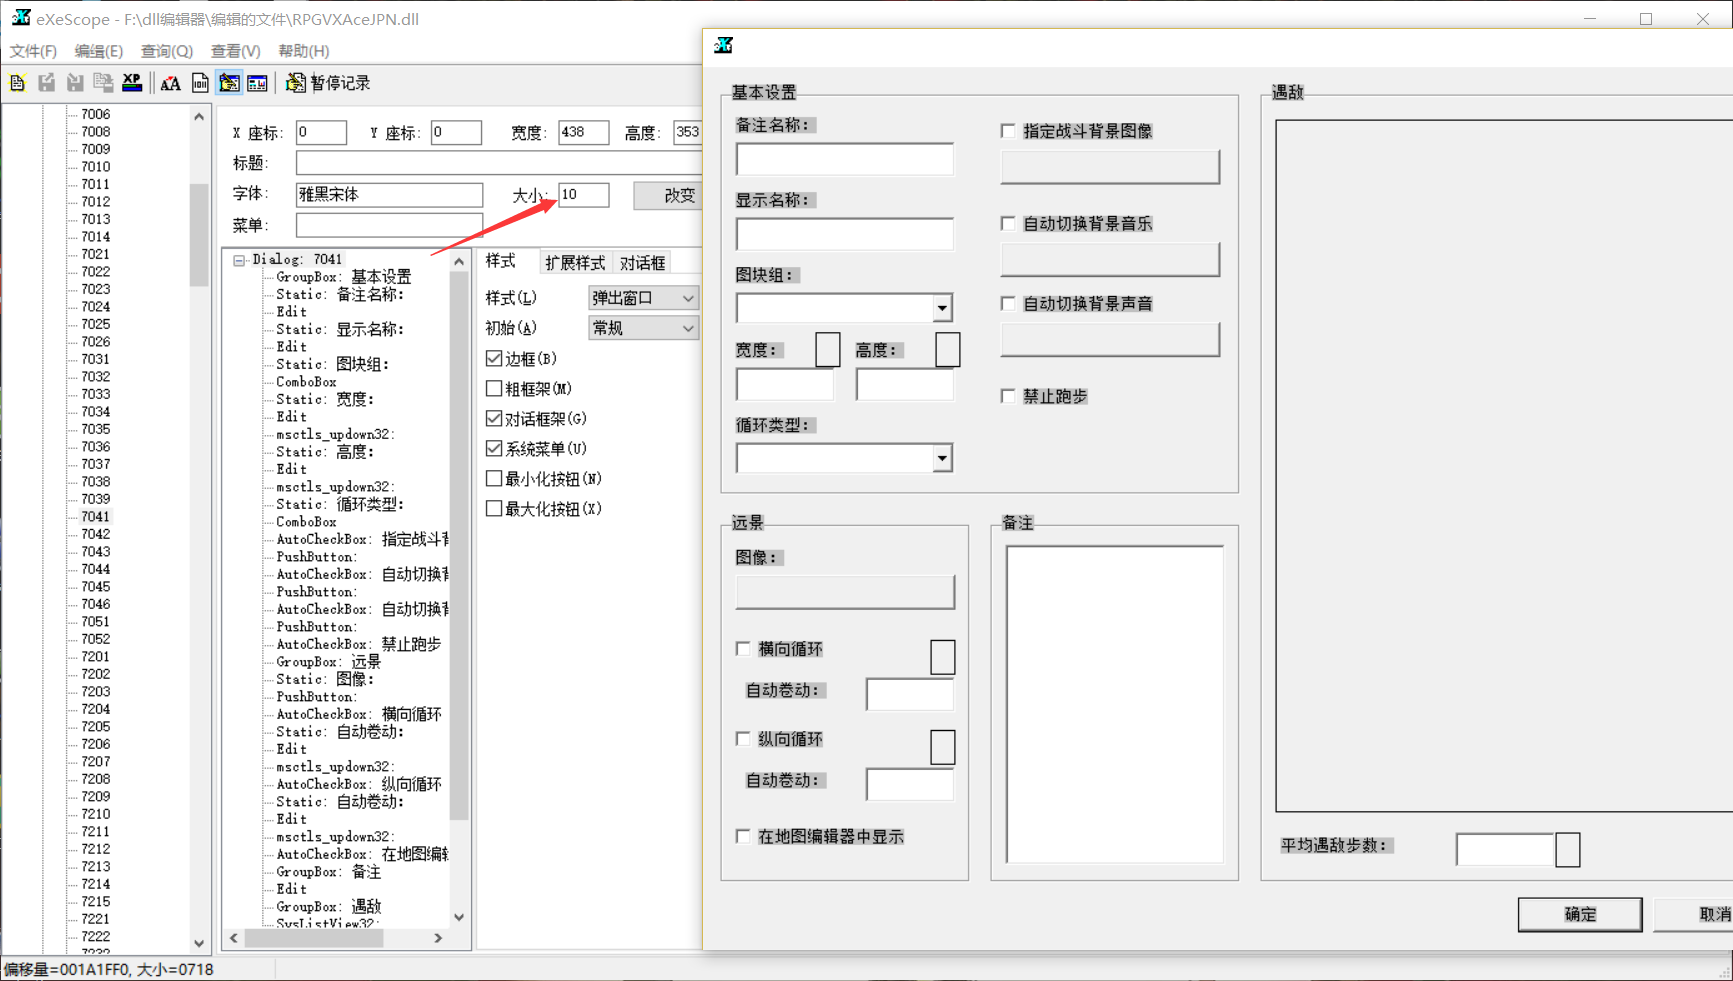Uncheck the 边框(B) checkbox

pos(494,358)
